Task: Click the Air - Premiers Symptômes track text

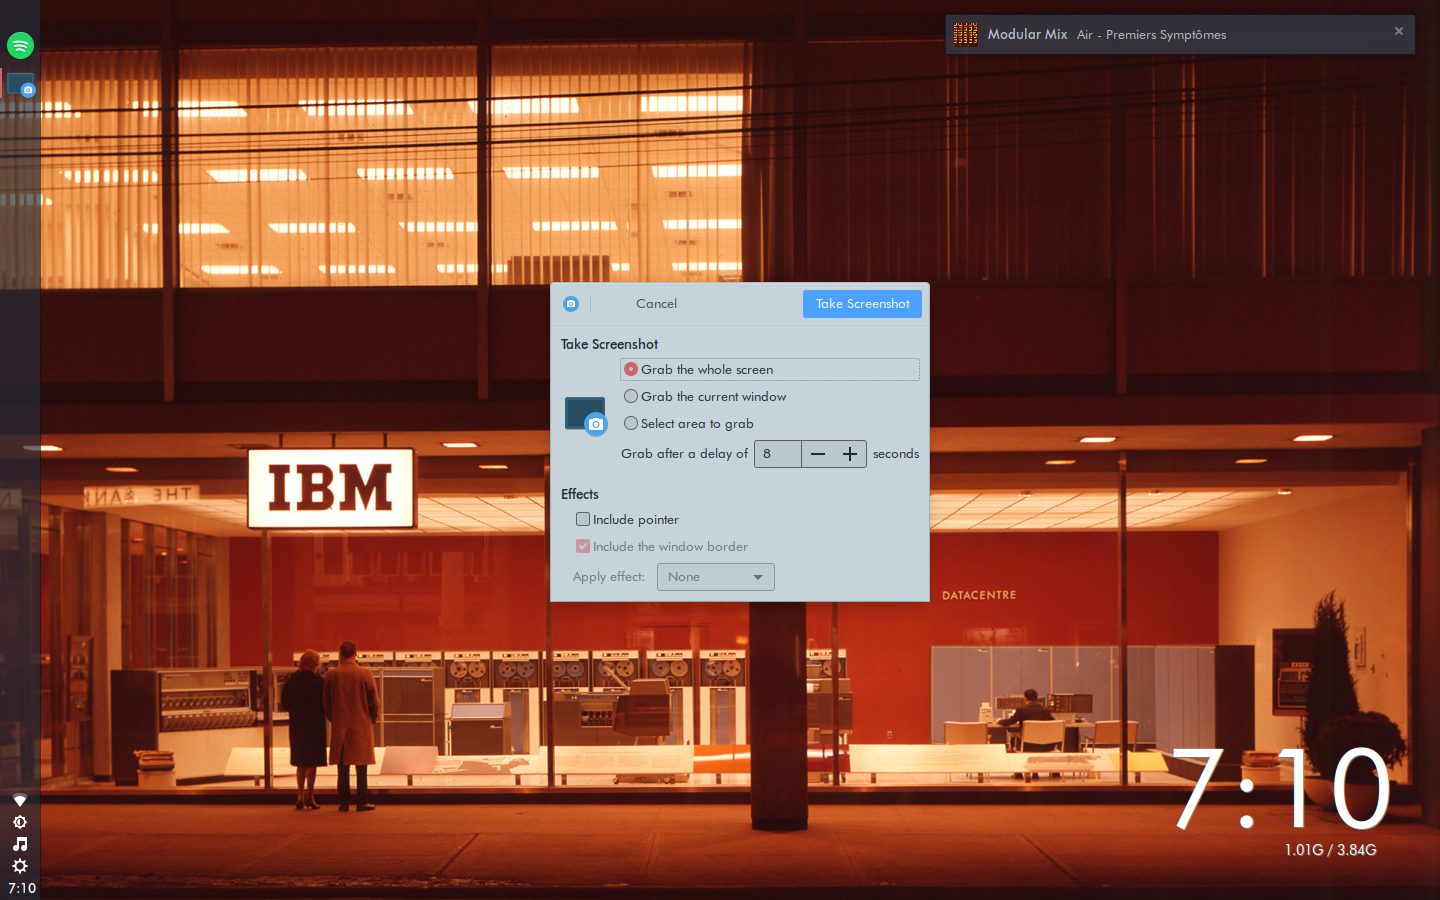Action: point(1151,35)
